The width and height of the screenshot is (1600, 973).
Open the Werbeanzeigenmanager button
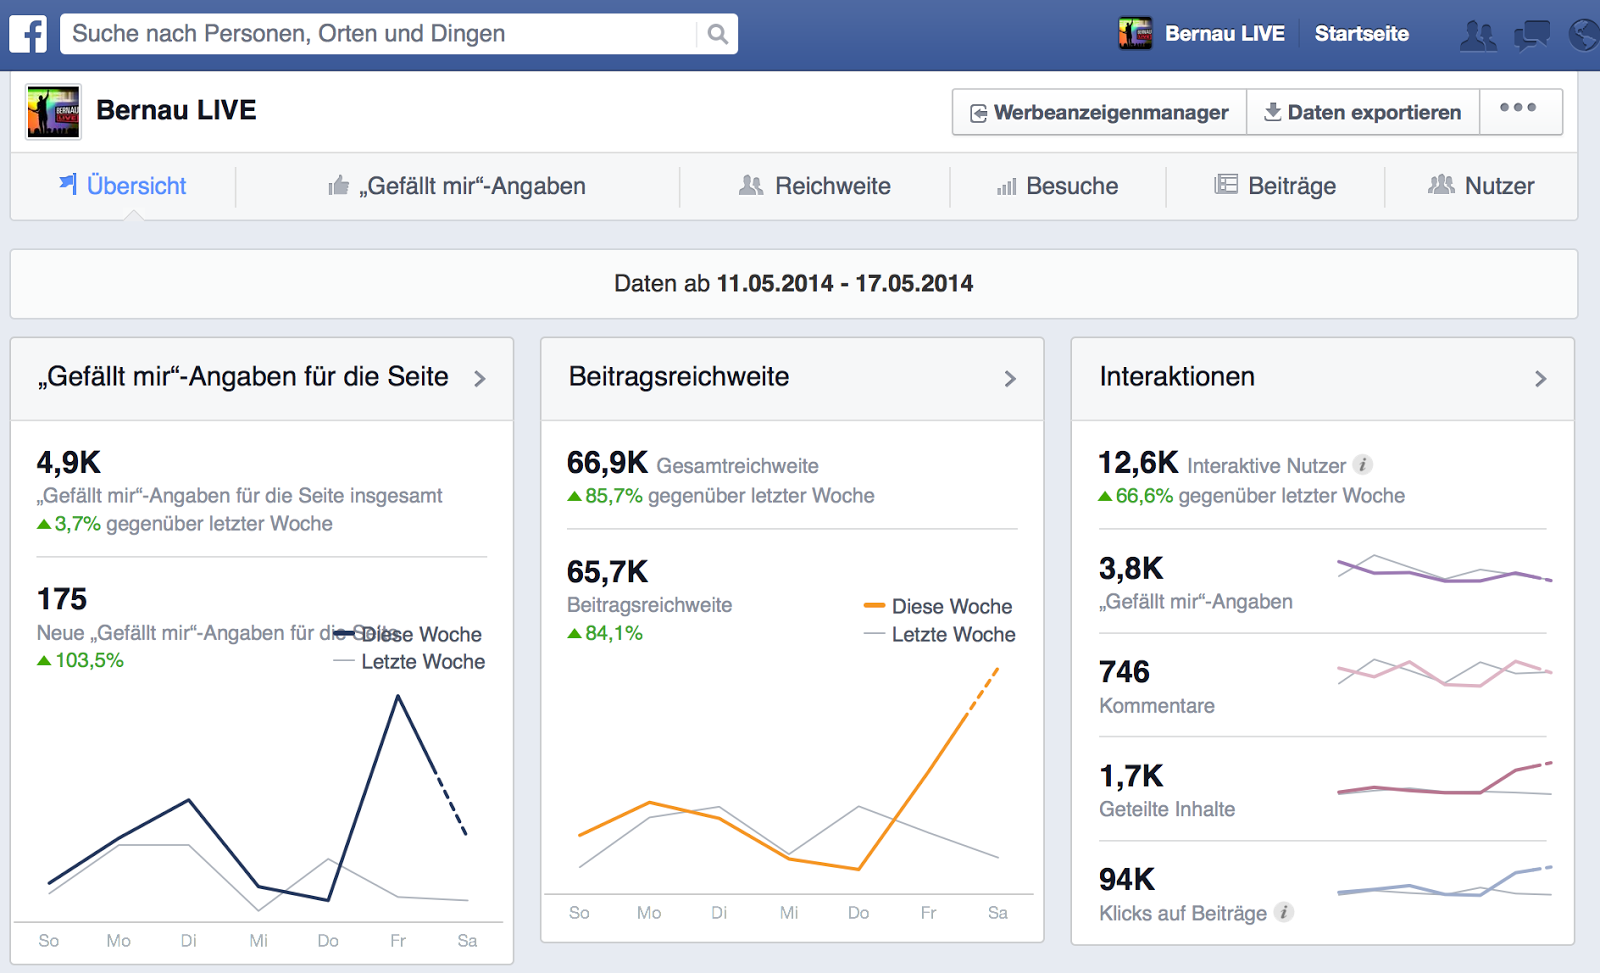[1099, 112]
